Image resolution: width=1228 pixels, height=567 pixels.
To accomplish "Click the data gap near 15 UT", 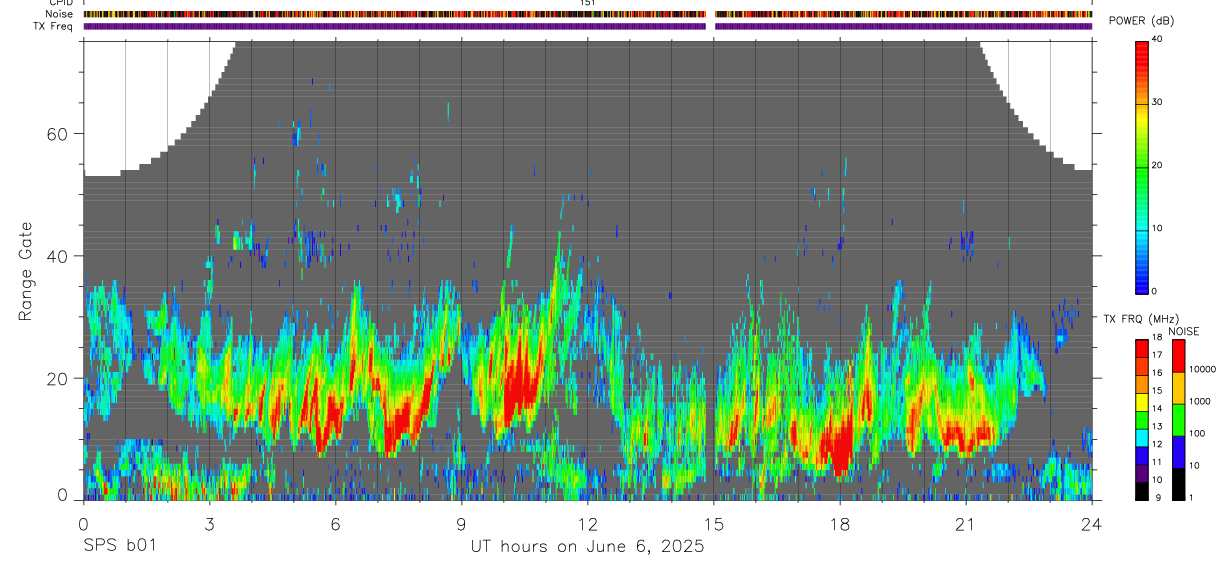I will (711, 270).
